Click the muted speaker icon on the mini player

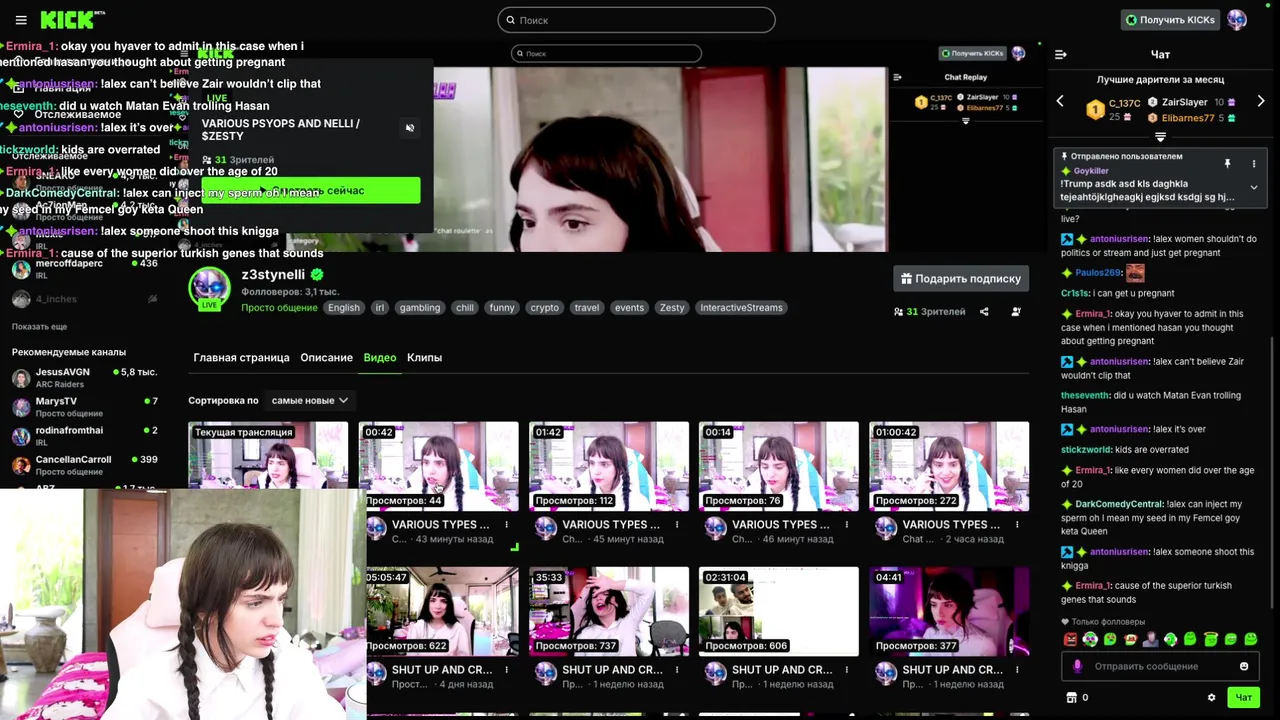click(x=409, y=128)
